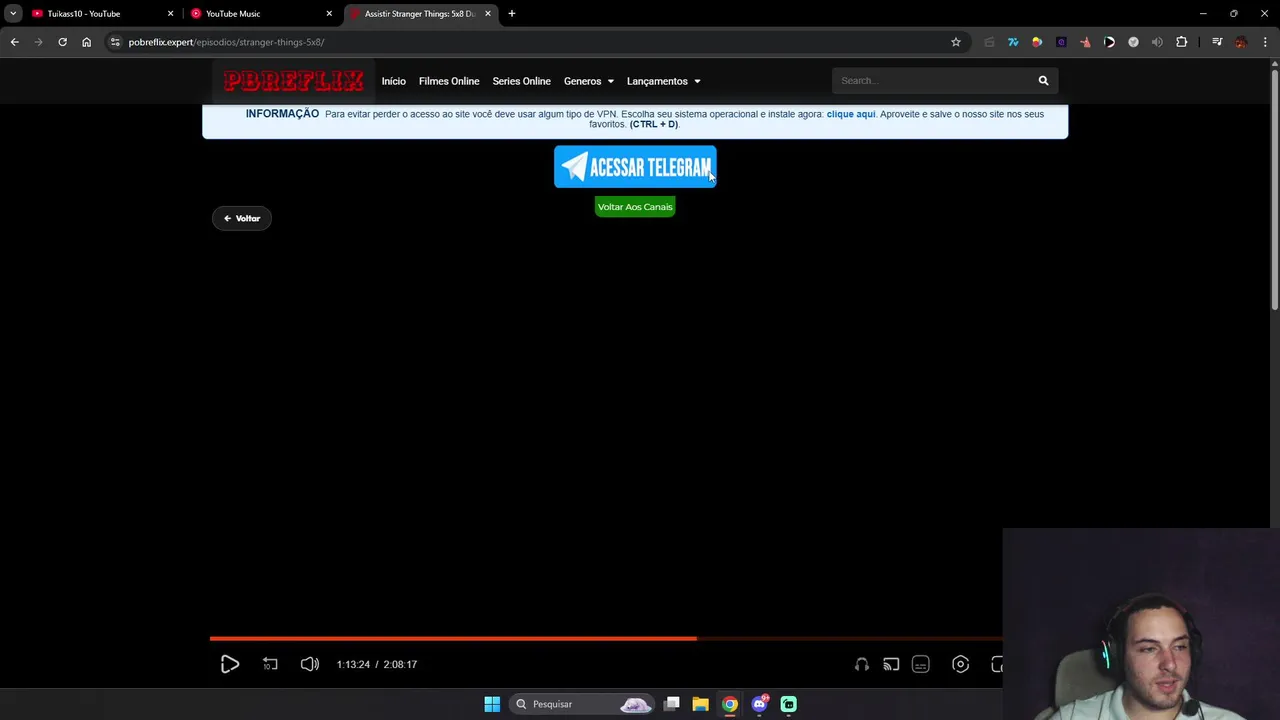Open Task View on taskbar

pyautogui.click(x=672, y=704)
